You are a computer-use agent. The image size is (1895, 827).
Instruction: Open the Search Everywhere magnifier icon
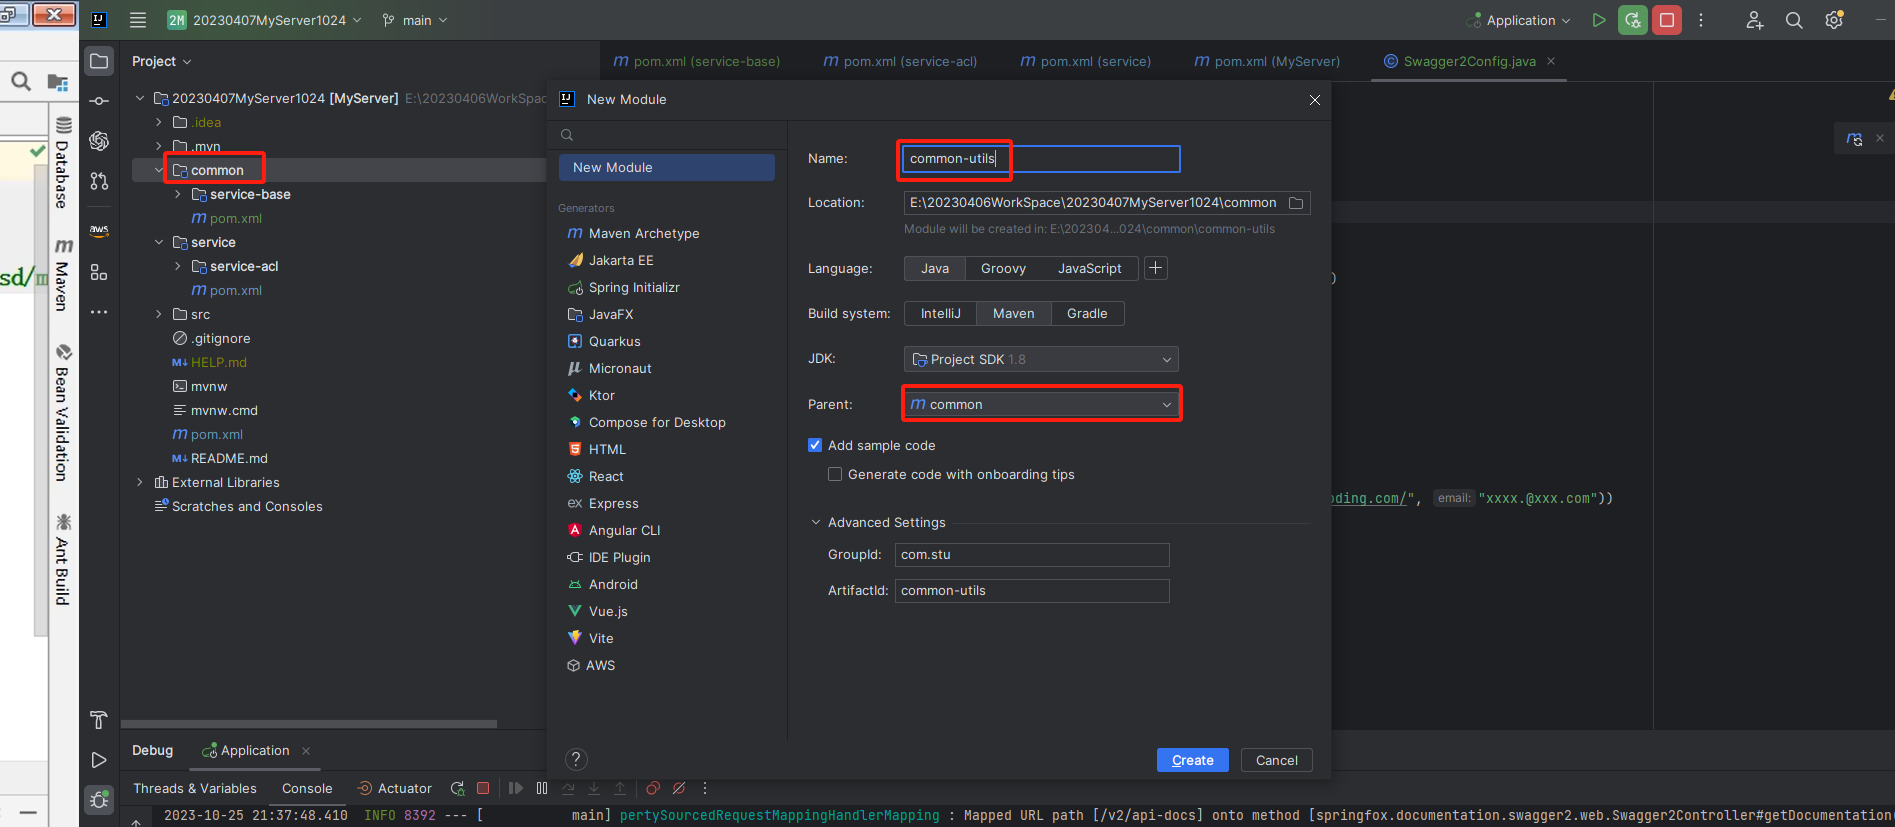[1794, 20]
